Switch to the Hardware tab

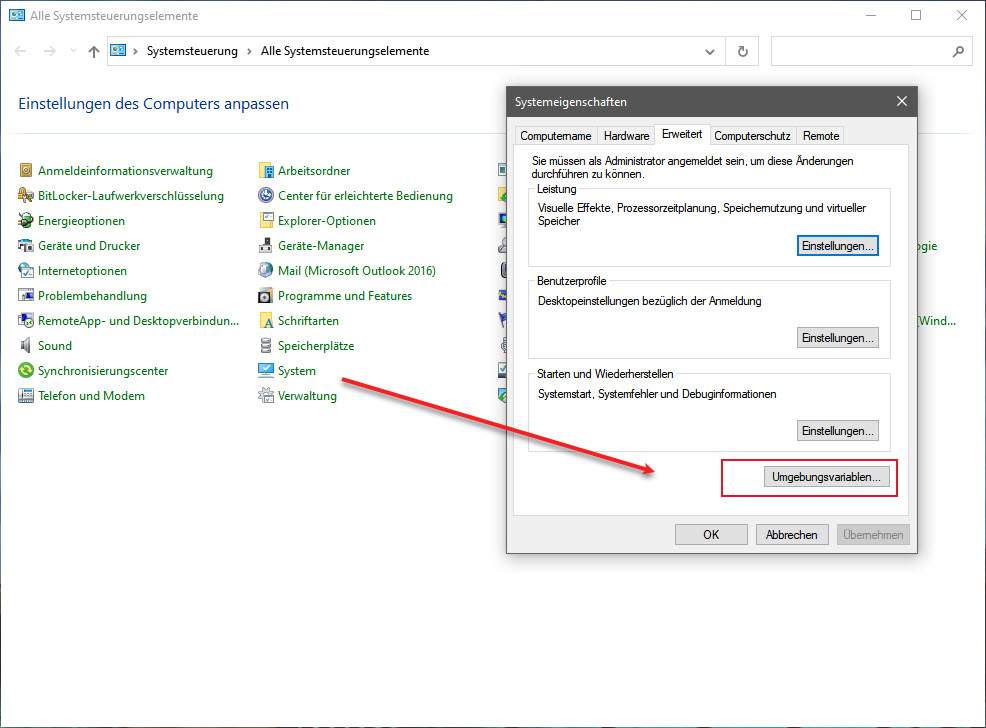click(626, 136)
